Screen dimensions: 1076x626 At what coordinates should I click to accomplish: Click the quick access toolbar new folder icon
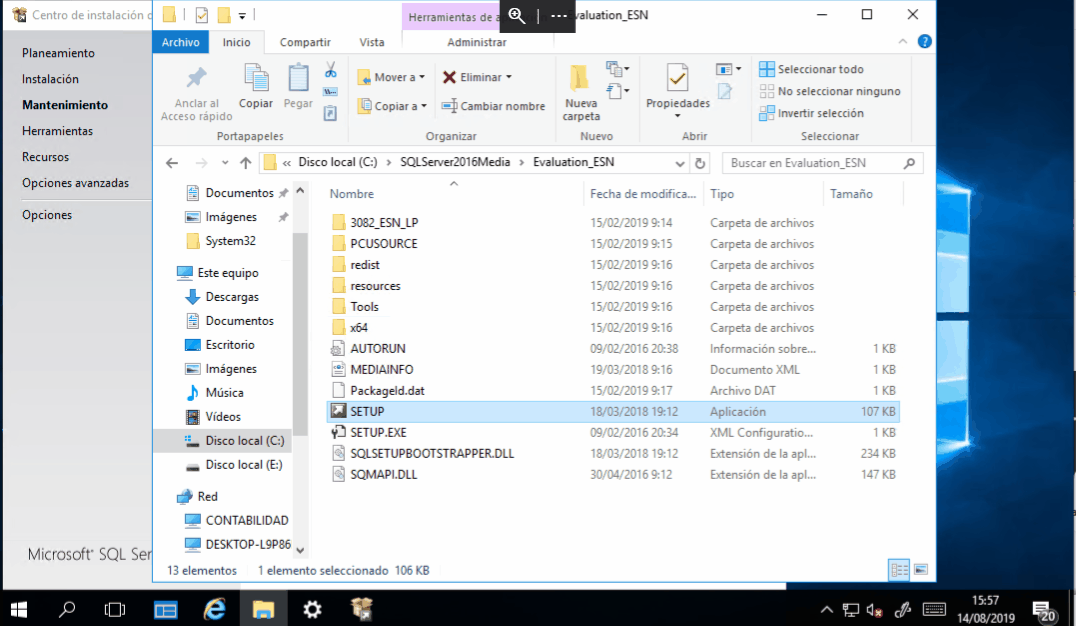click(224, 14)
